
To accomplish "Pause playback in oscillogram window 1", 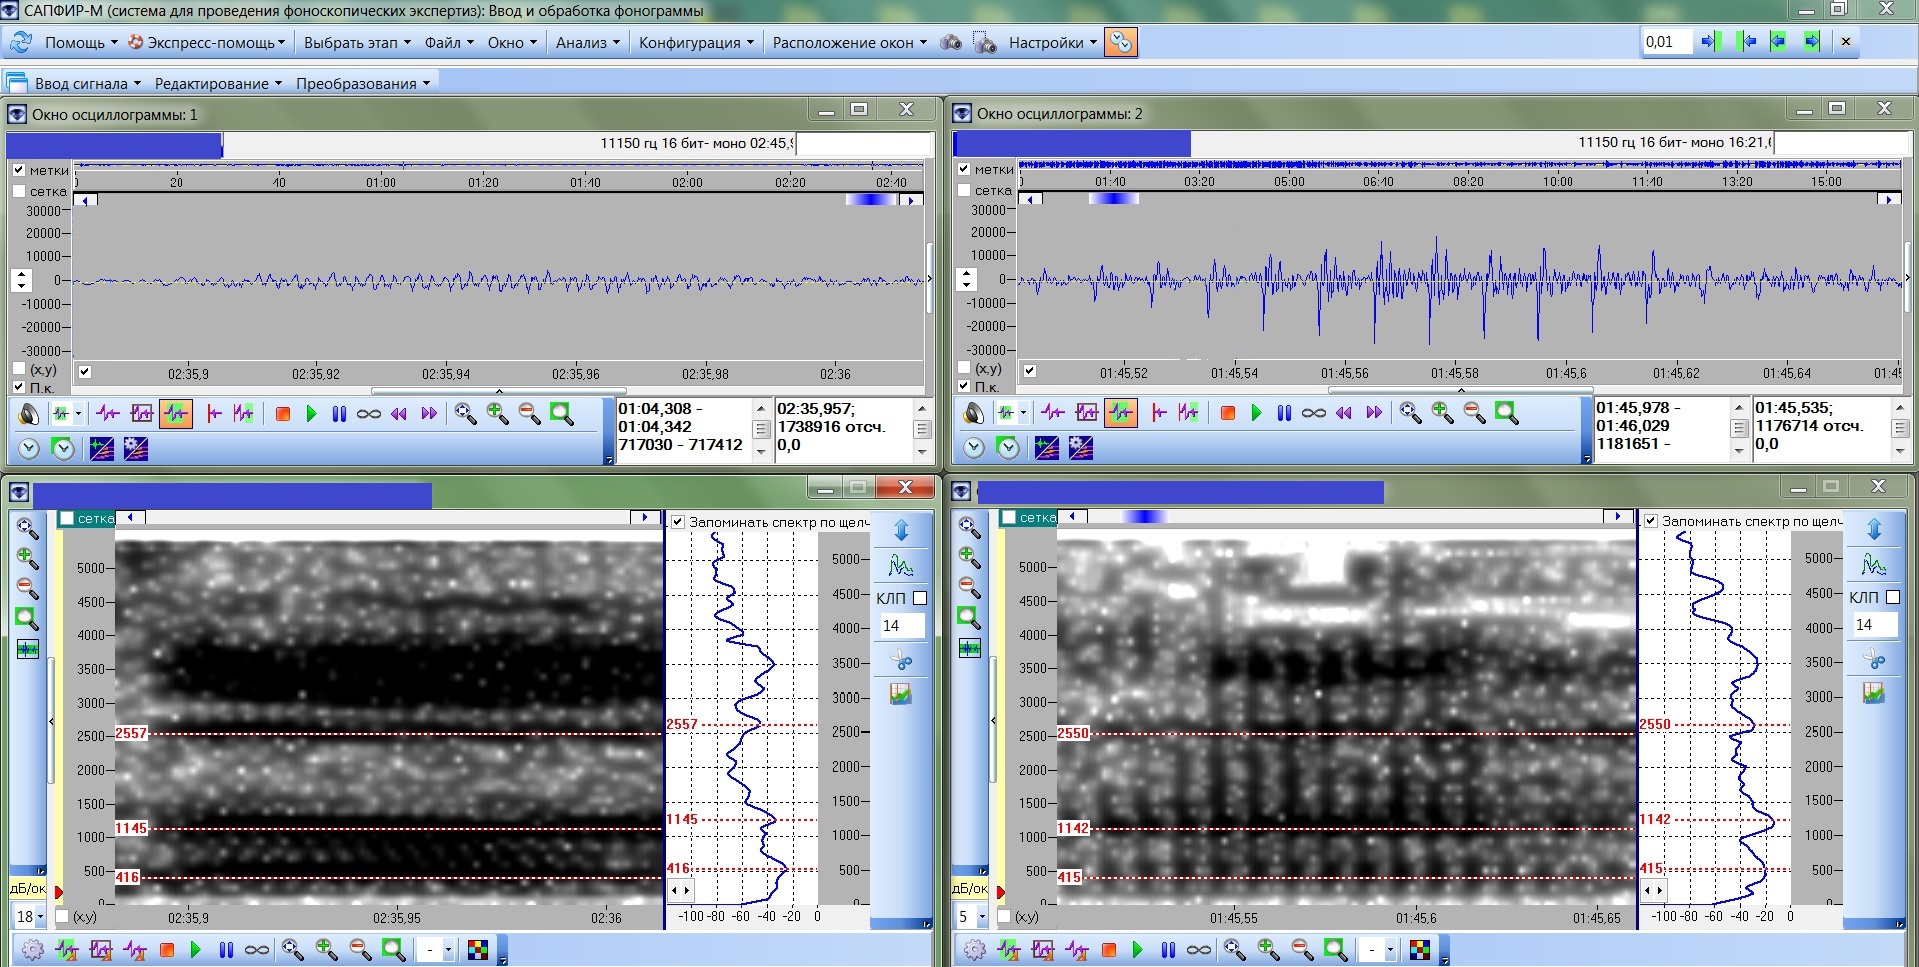I will [339, 414].
